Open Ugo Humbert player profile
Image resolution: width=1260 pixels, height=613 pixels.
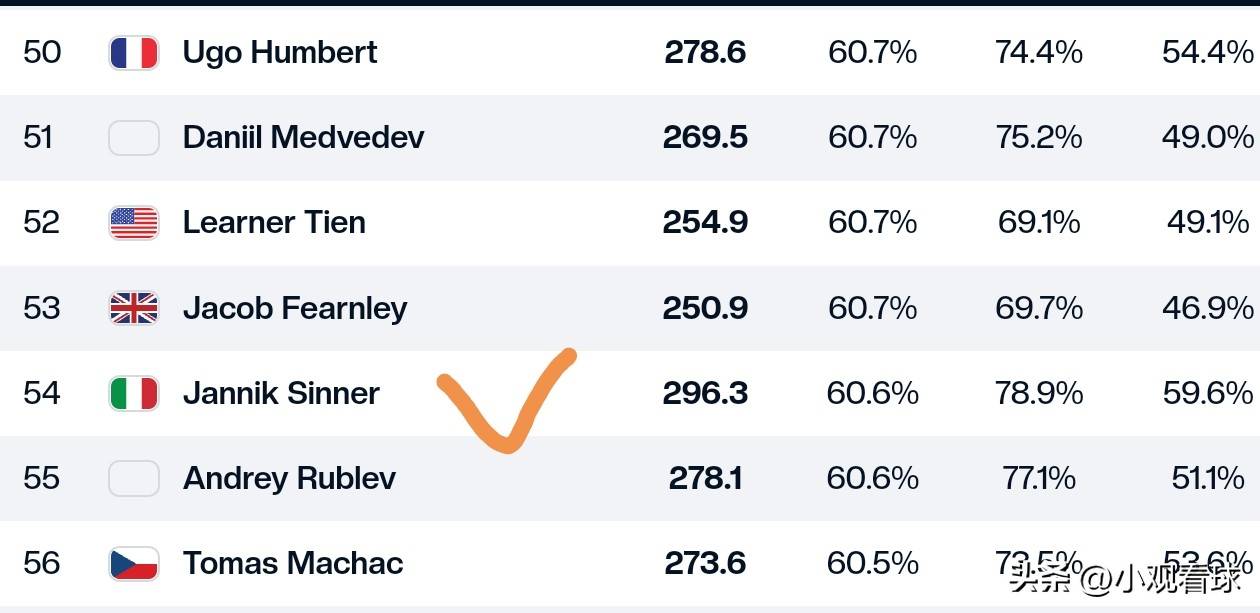click(x=280, y=52)
